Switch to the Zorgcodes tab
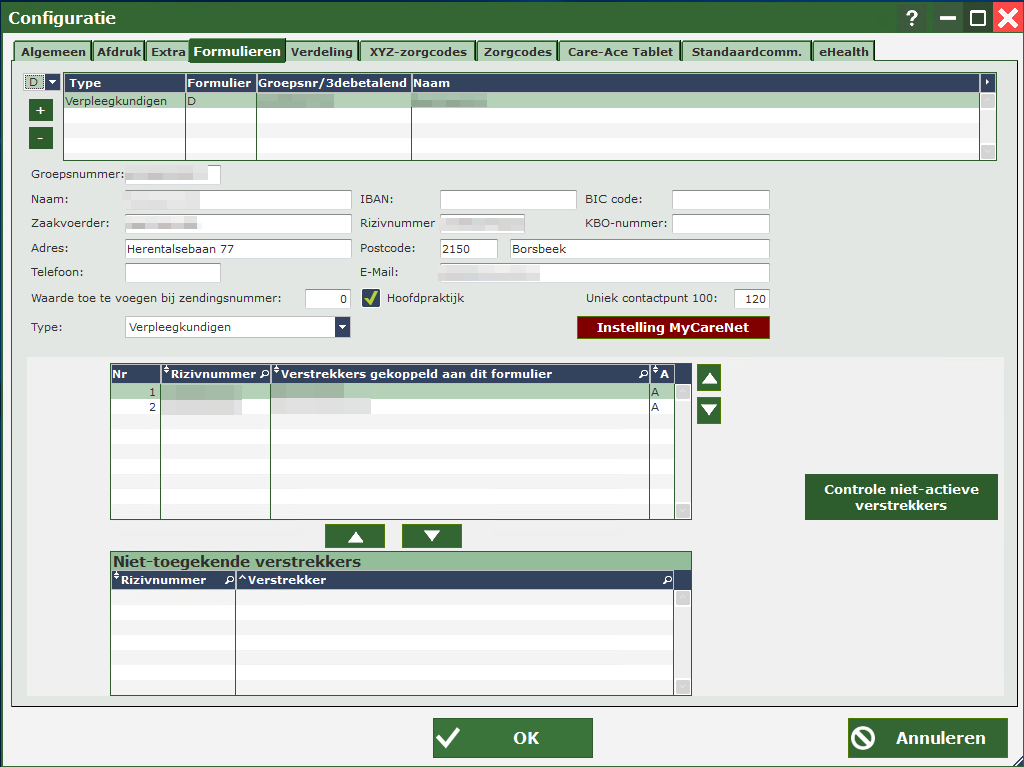The height and width of the screenshot is (767, 1024). click(517, 52)
